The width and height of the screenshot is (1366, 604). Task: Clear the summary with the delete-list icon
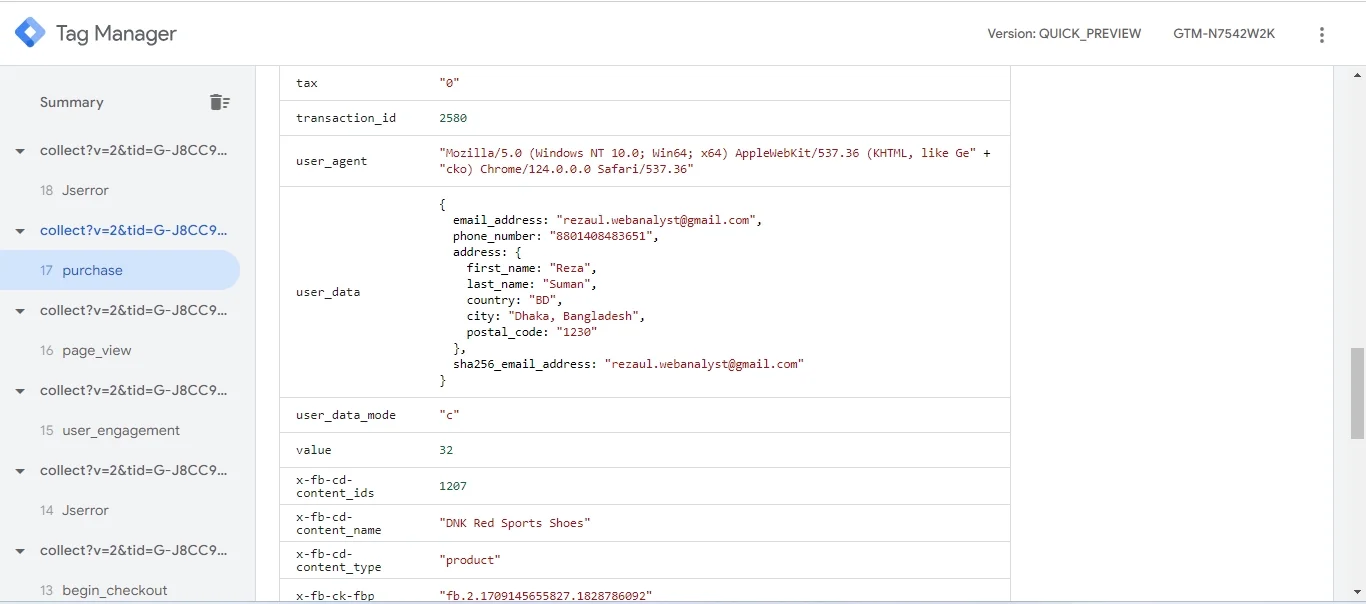point(220,102)
